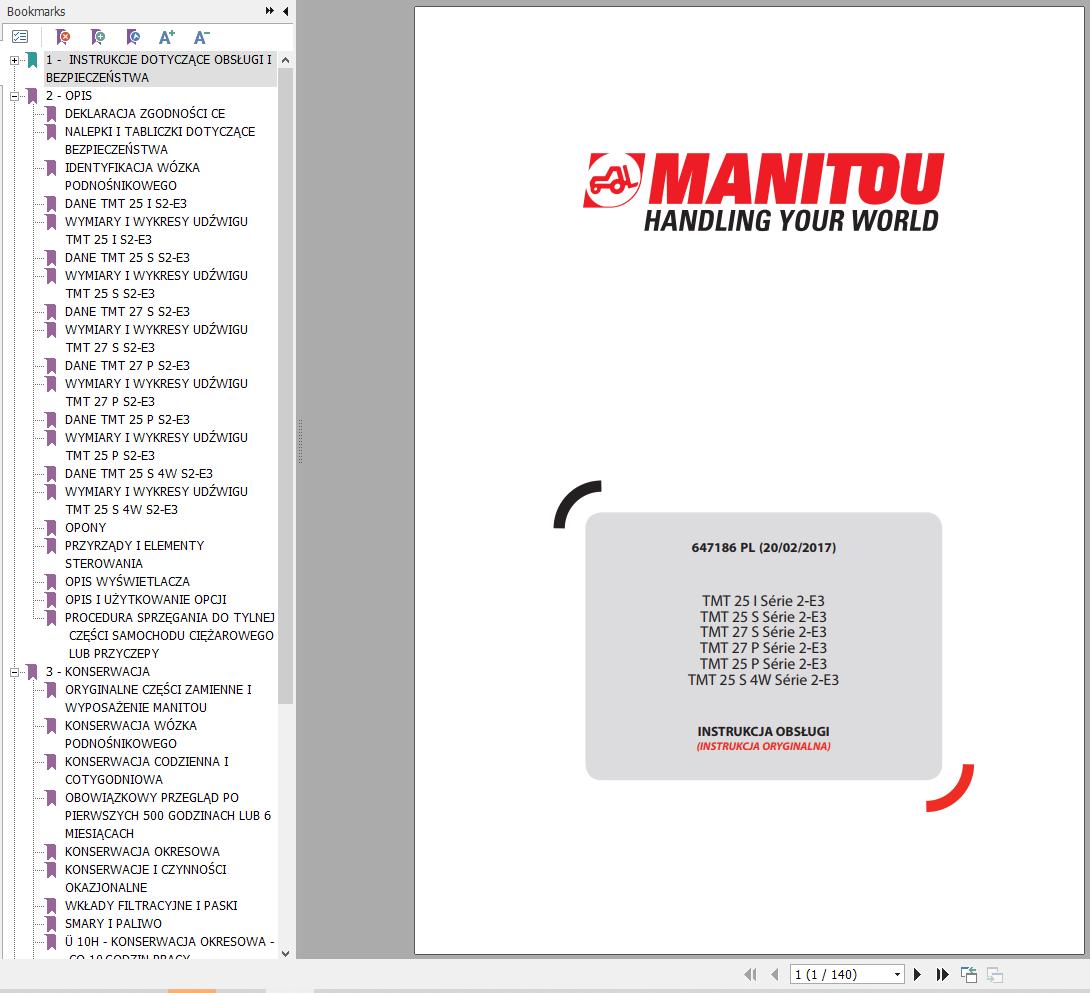
Task: Open WYMIARY I WYKRESY UDŹWIGU TMT 25 P bookmark
Action: point(156,446)
